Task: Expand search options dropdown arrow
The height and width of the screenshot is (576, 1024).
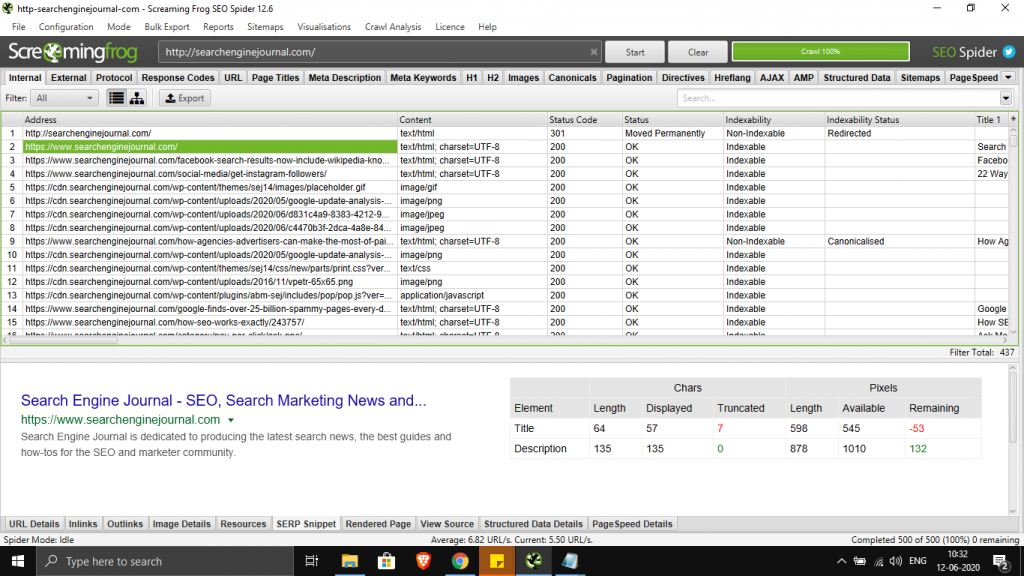Action: [x=1006, y=98]
